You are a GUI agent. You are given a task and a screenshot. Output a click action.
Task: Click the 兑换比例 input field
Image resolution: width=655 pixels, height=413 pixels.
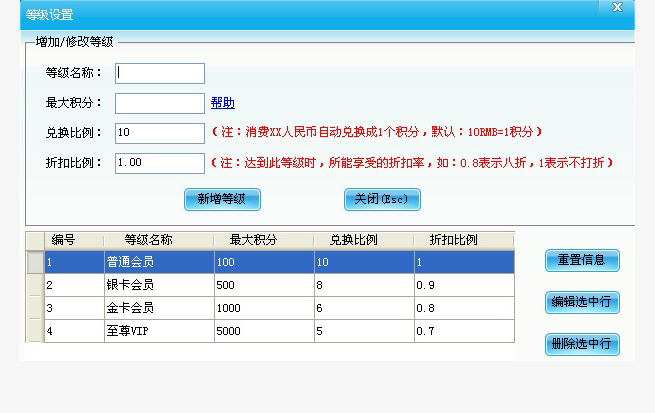(x=160, y=132)
